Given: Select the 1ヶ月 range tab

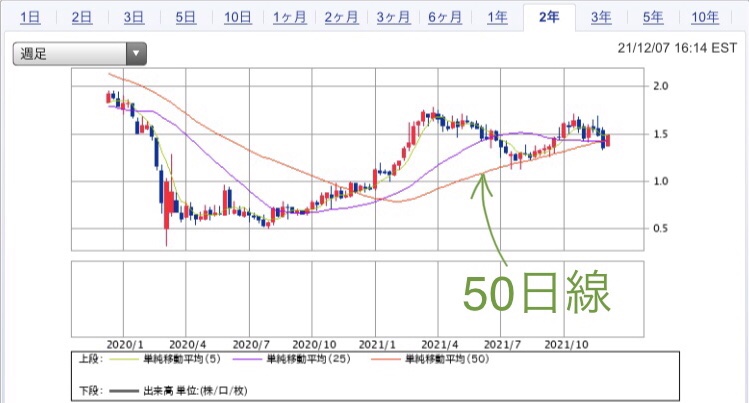Looking at the screenshot, I should coord(289,18).
